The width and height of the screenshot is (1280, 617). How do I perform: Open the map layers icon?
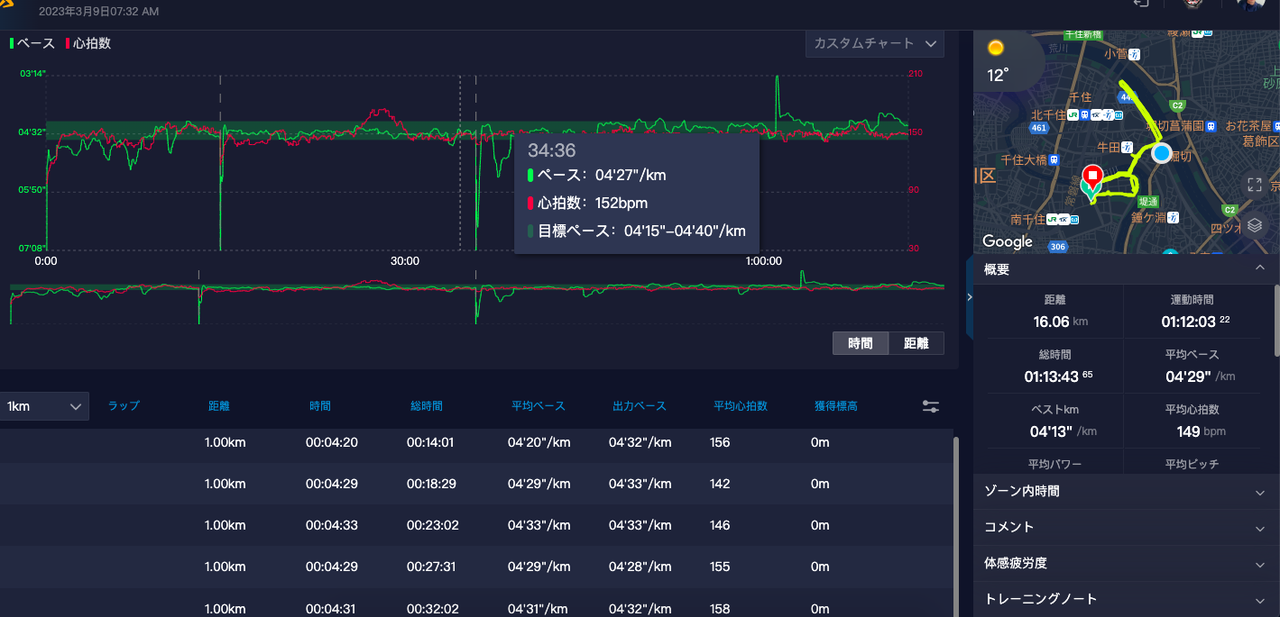point(1254,224)
